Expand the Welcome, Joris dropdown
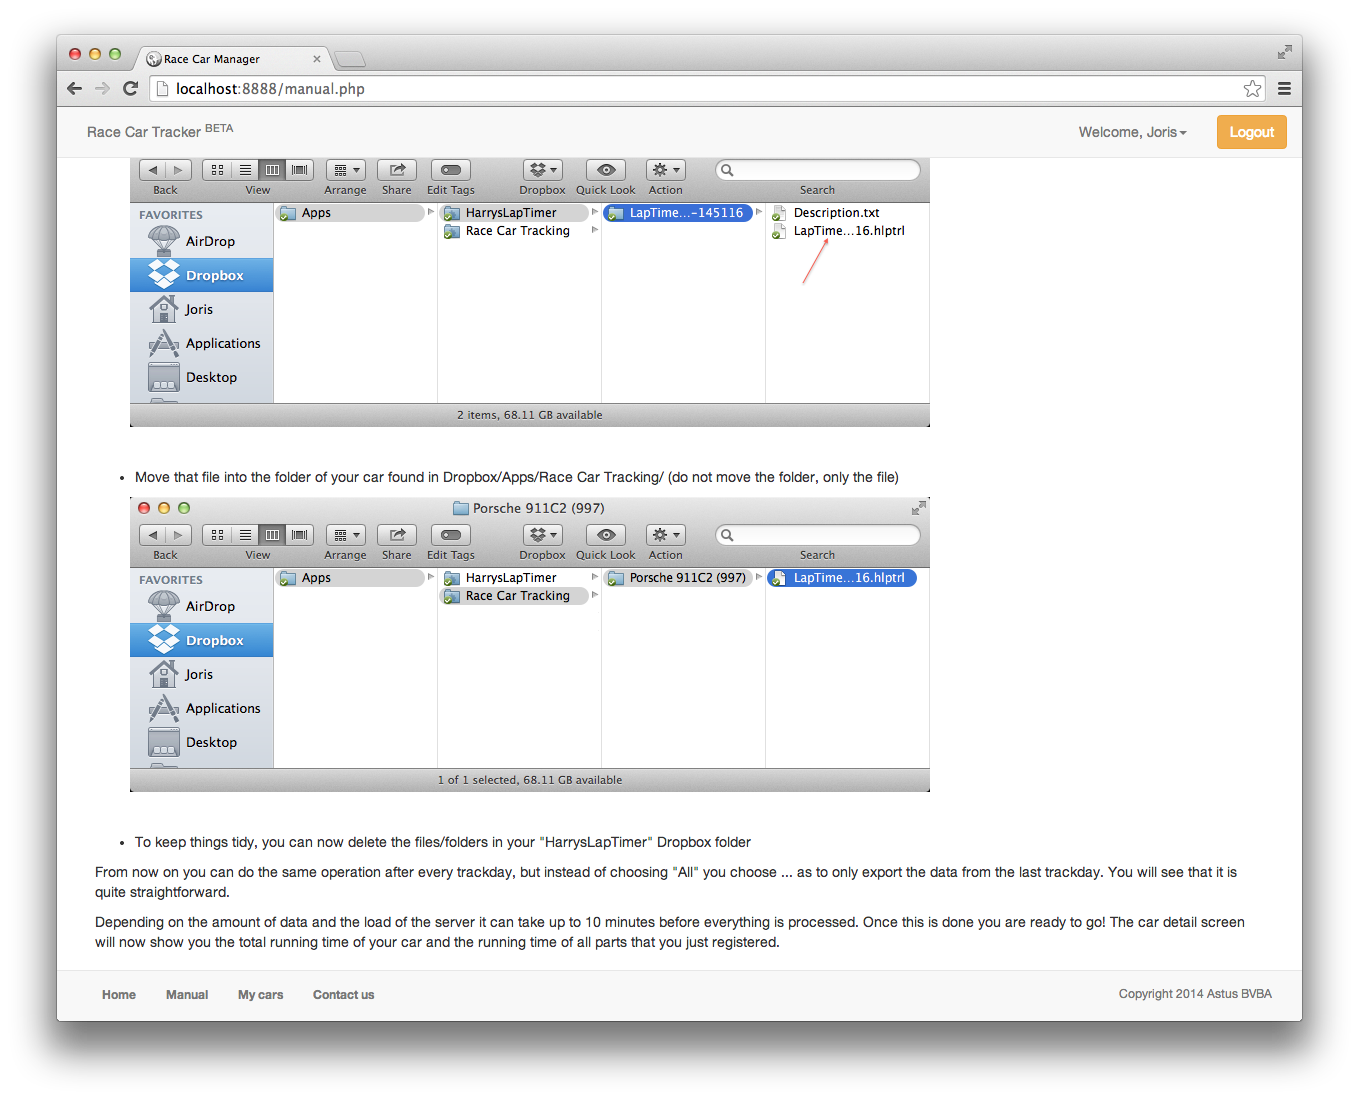This screenshot has height=1100, width=1359. coord(1132,132)
